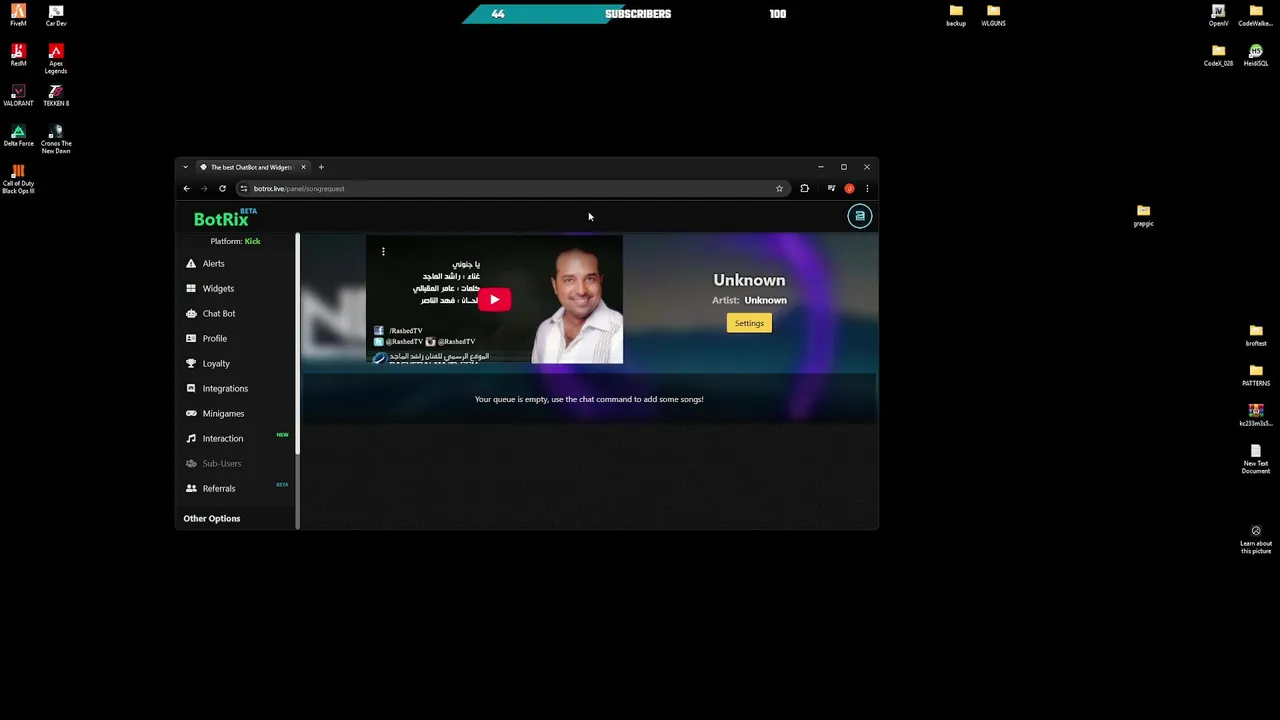1280x720 pixels.
Task: Close the BotRix browser tab
Action: pyautogui.click(x=303, y=167)
